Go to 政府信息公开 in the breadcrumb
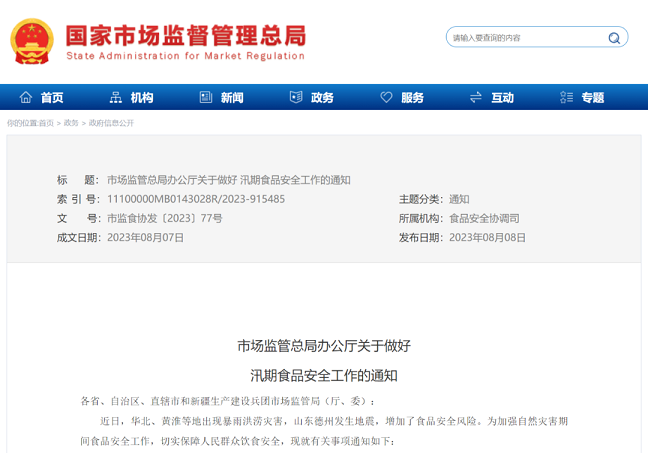 [x=111, y=123]
